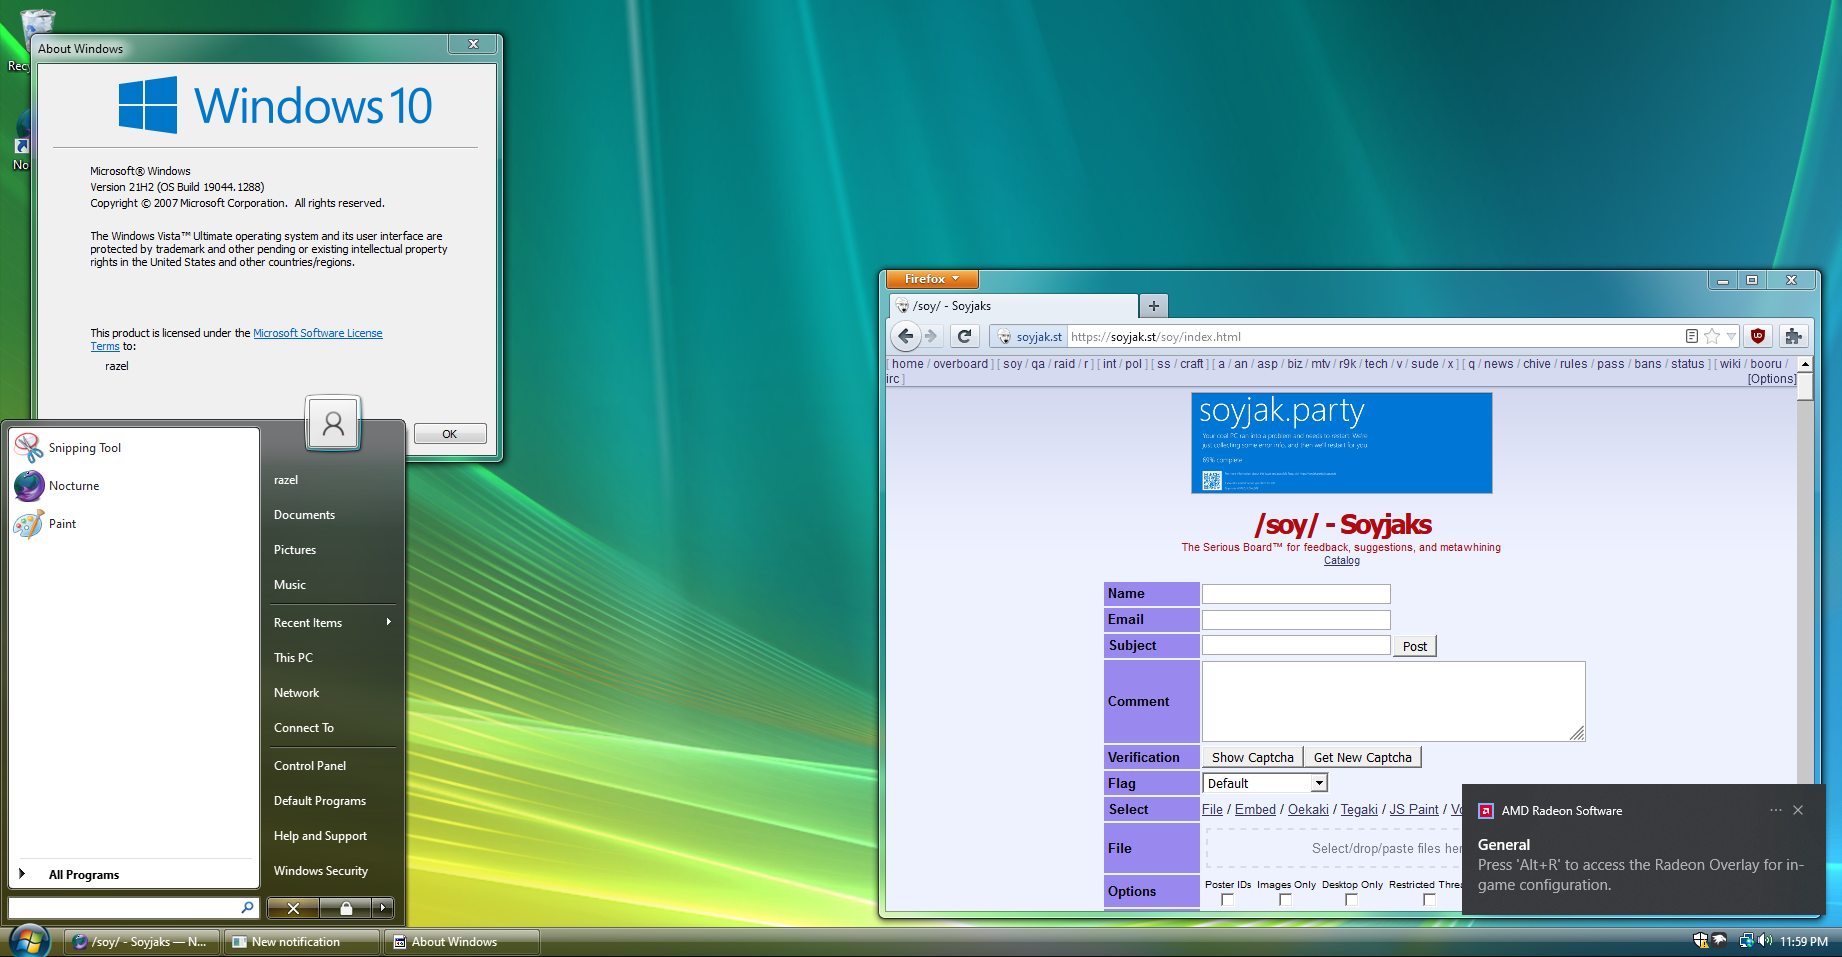This screenshot has height=957, width=1842.
Task: Click the Show Captcha button
Action: point(1253,757)
